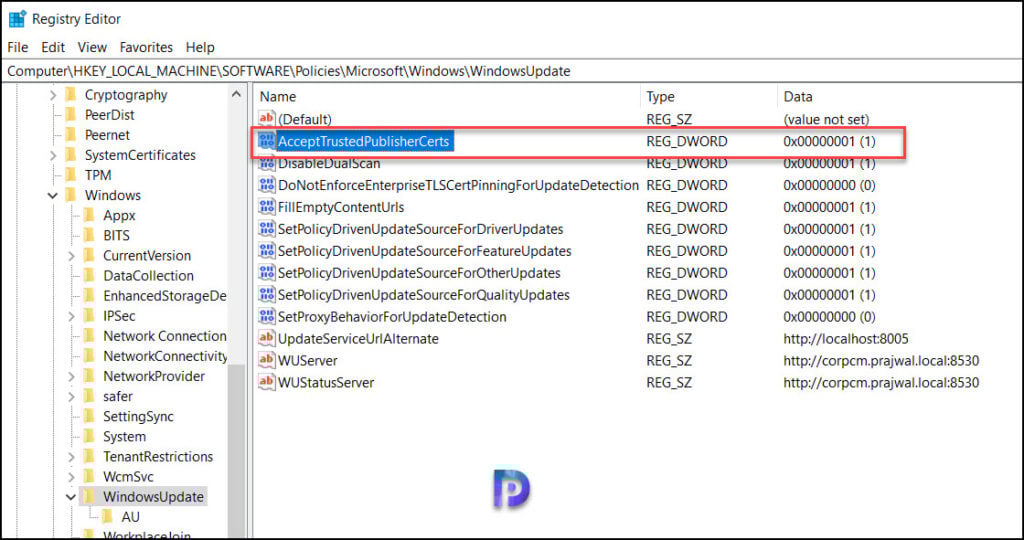Open the Favorites menu

point(146,47)
